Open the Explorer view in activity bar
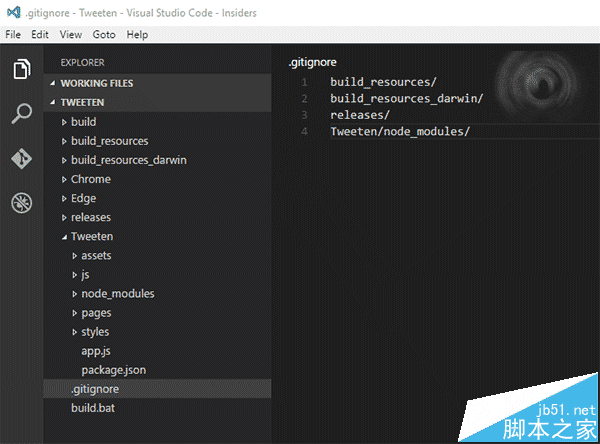 [21, 69]
